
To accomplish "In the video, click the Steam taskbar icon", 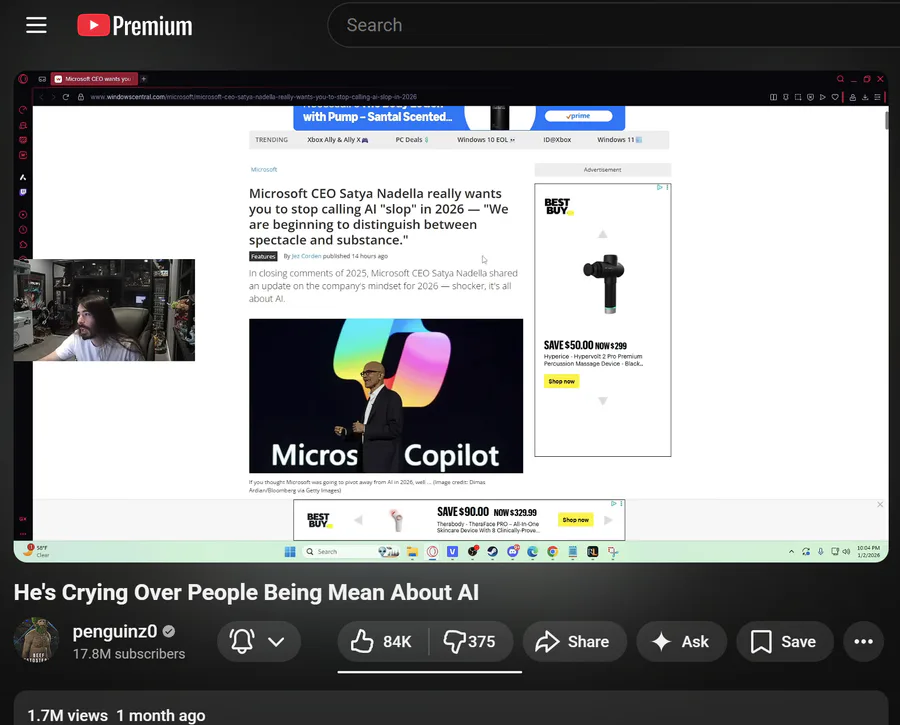I will tap(492, 552).
